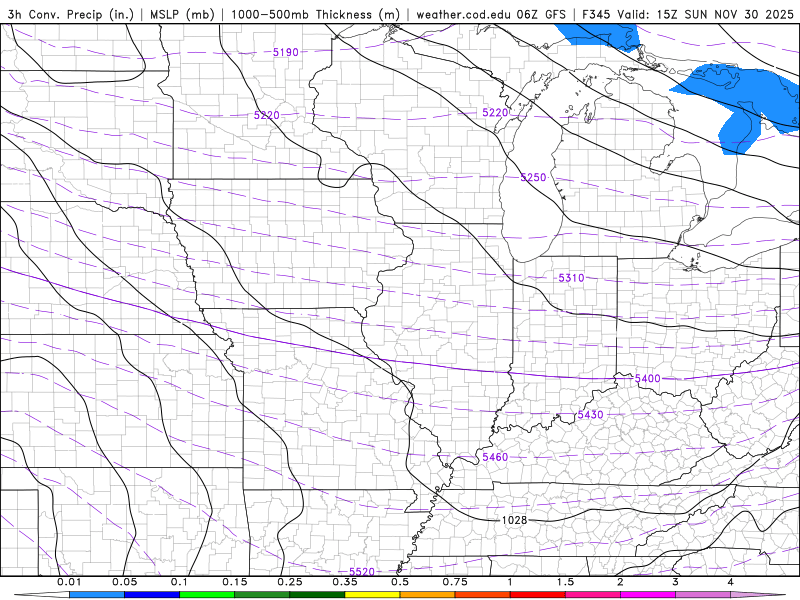
Task: Click the 5430 thickness contour label
Action: (x=590, y=415)
